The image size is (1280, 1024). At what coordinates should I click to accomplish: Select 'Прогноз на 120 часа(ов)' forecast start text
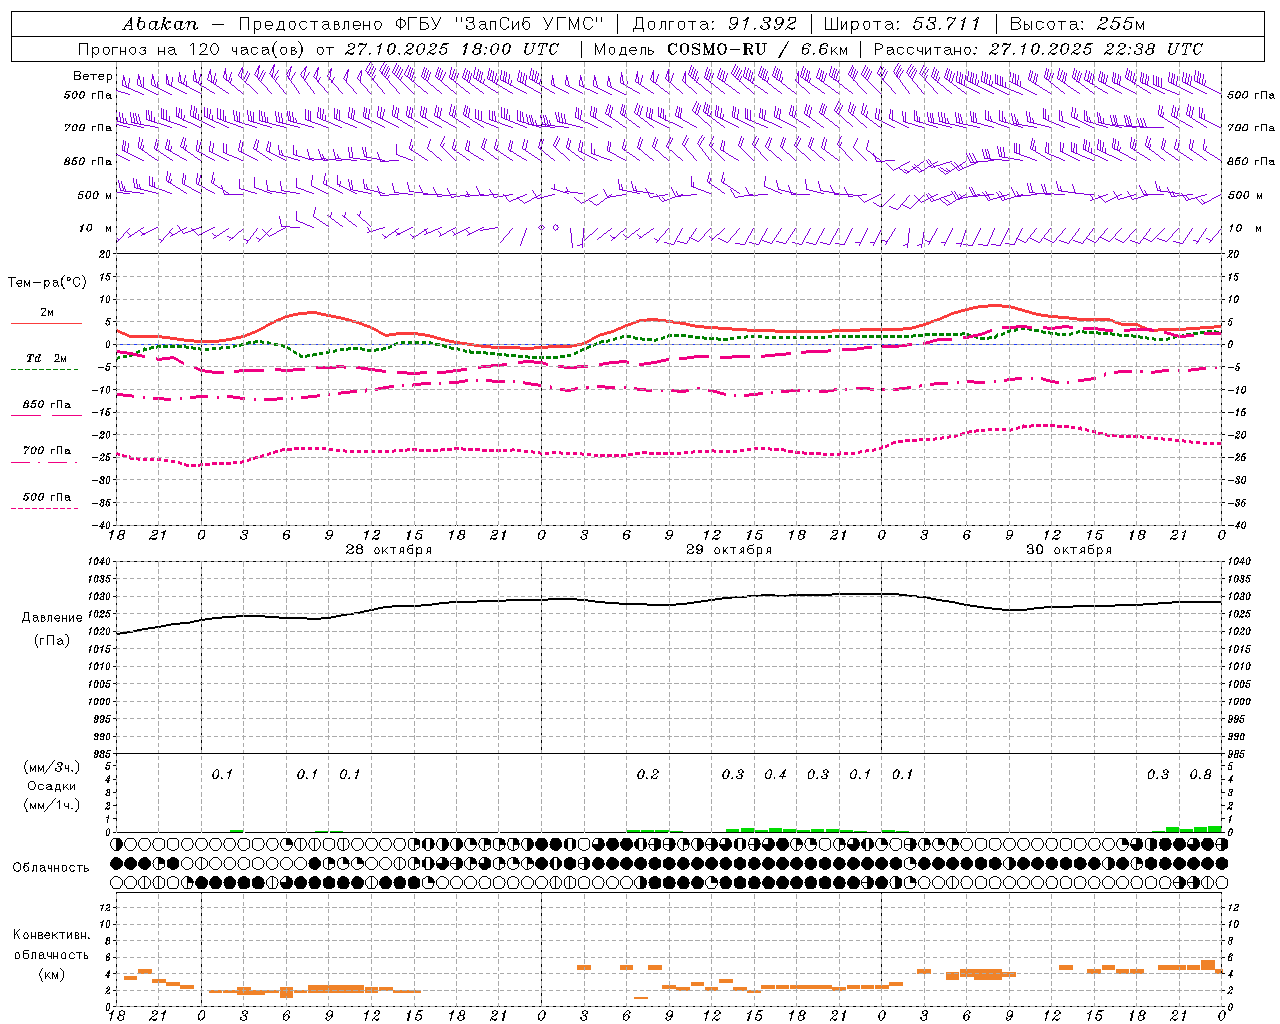pyautogui.click(x=192, y=49)
